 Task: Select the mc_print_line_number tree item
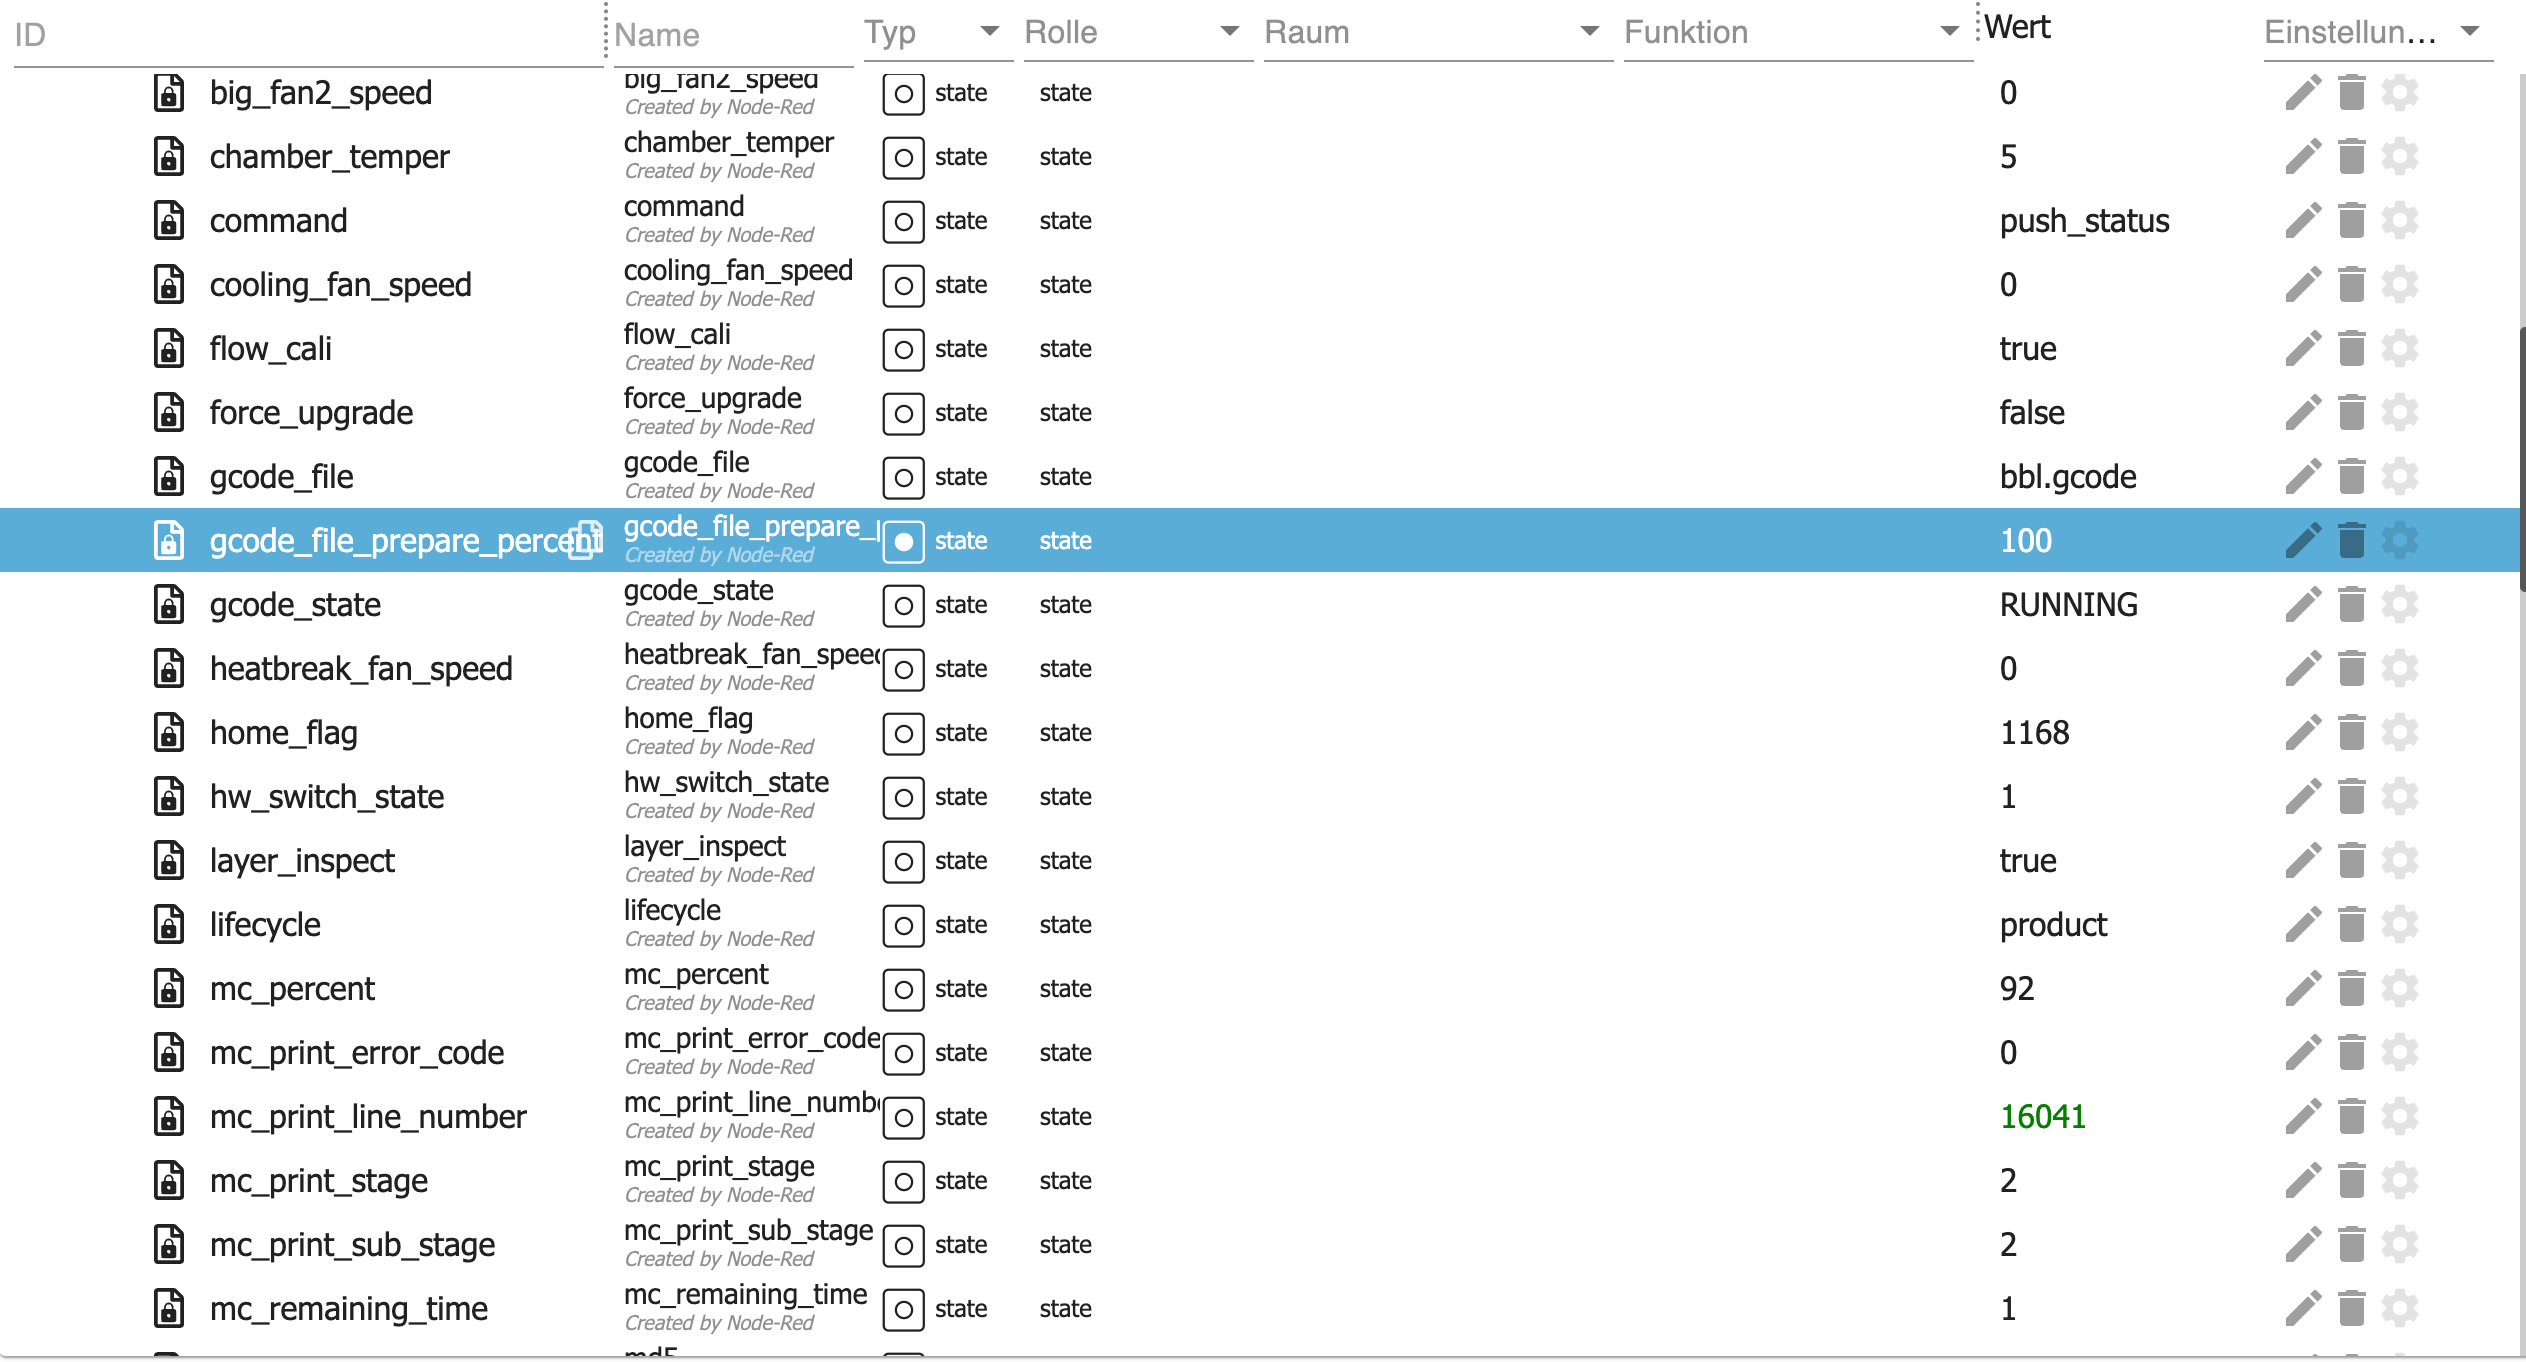(367, 1117)
